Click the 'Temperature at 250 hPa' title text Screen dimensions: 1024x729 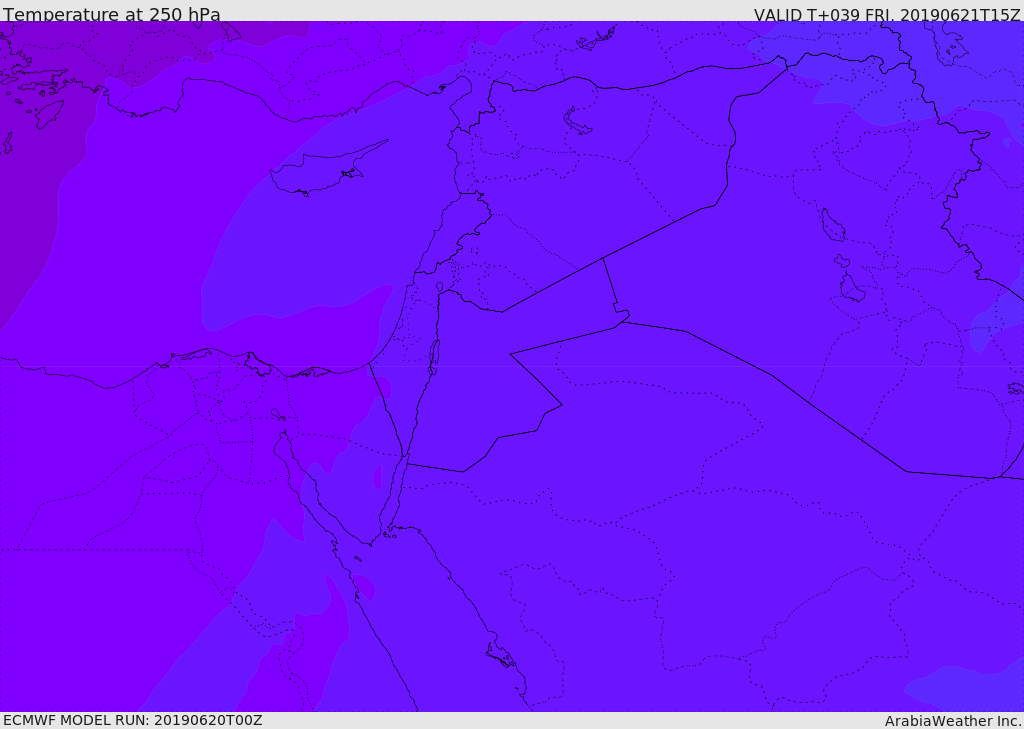[x=112, y=14]
